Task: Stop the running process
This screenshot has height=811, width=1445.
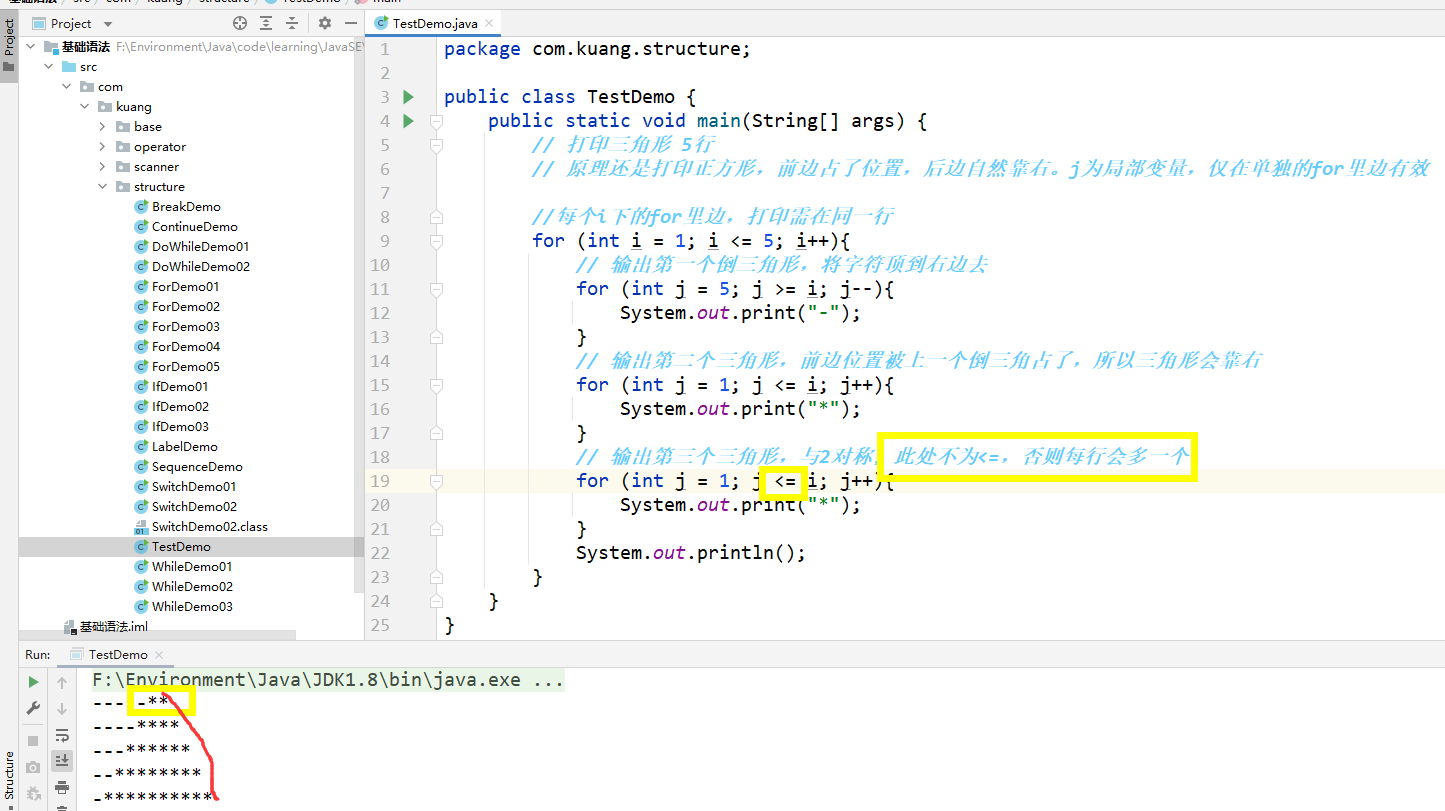Action: point(33,741)
